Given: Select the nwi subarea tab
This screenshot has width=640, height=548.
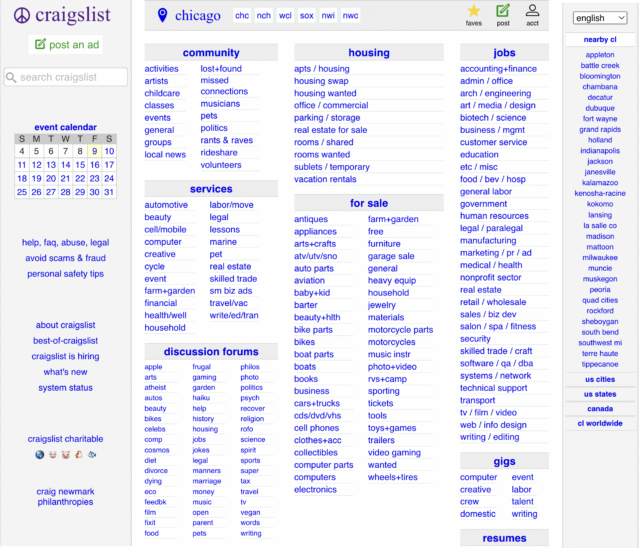Looking at the screenshot, I should click(x=328, y=16).
